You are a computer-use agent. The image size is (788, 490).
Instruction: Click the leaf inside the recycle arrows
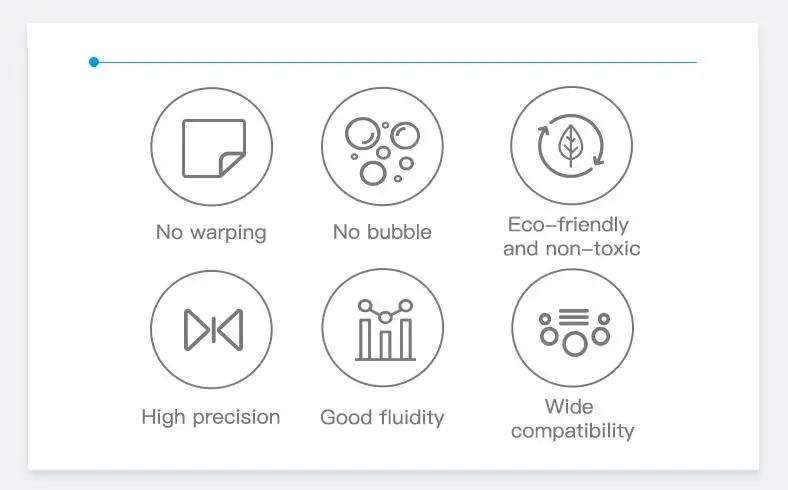570,145
